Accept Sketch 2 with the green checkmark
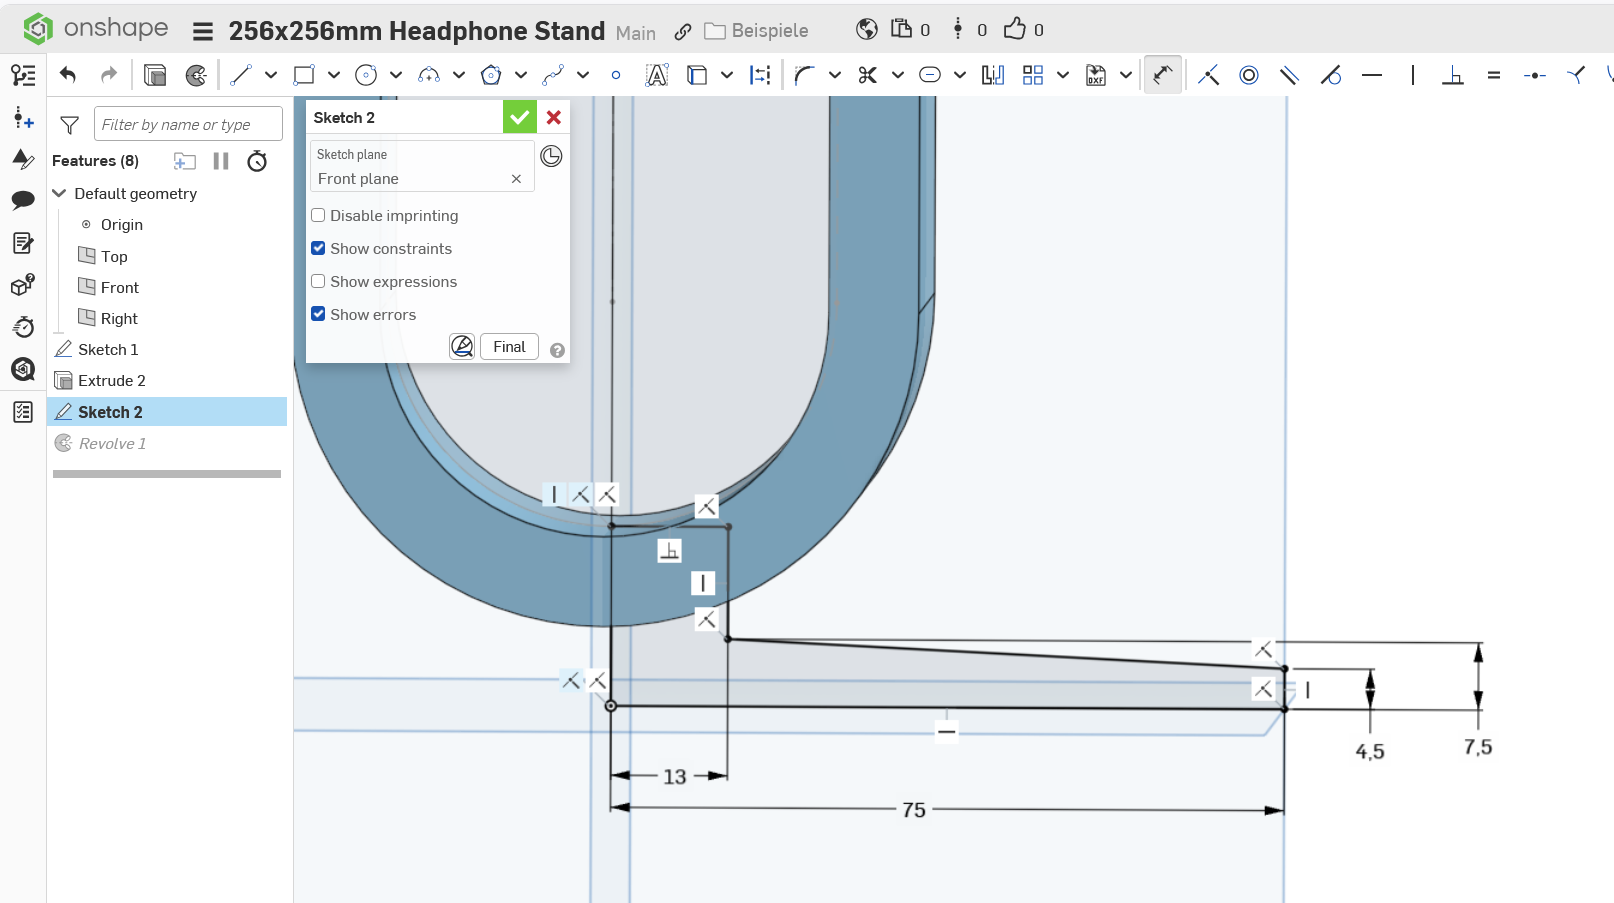The height and width of the screenshot is (903, 1614). click(520, 117)
